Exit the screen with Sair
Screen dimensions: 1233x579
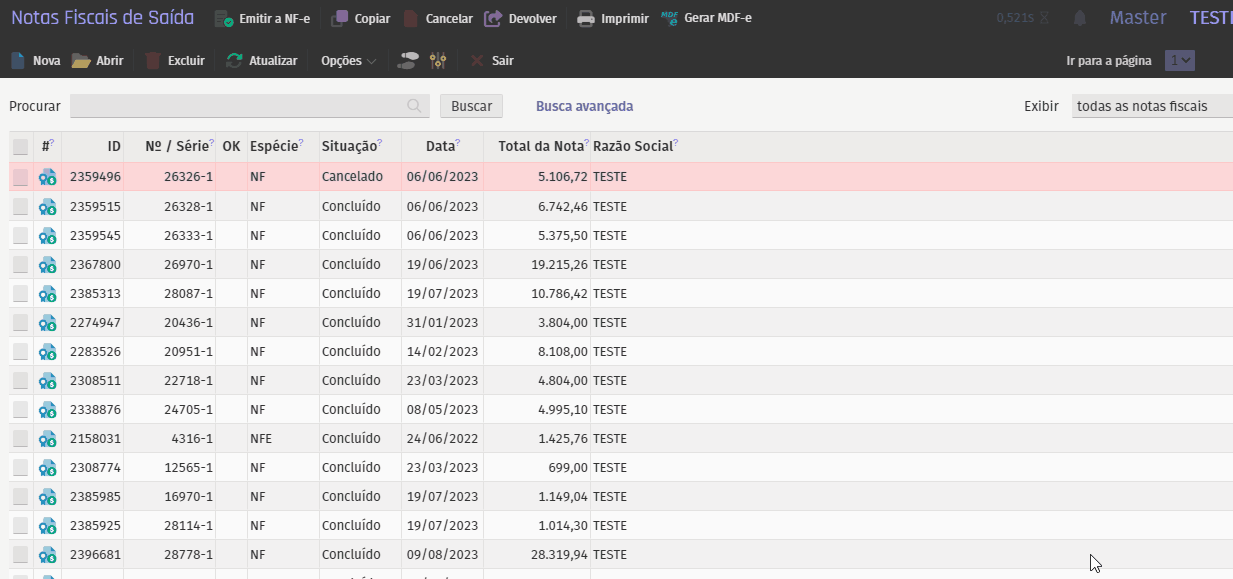[492, 61]
